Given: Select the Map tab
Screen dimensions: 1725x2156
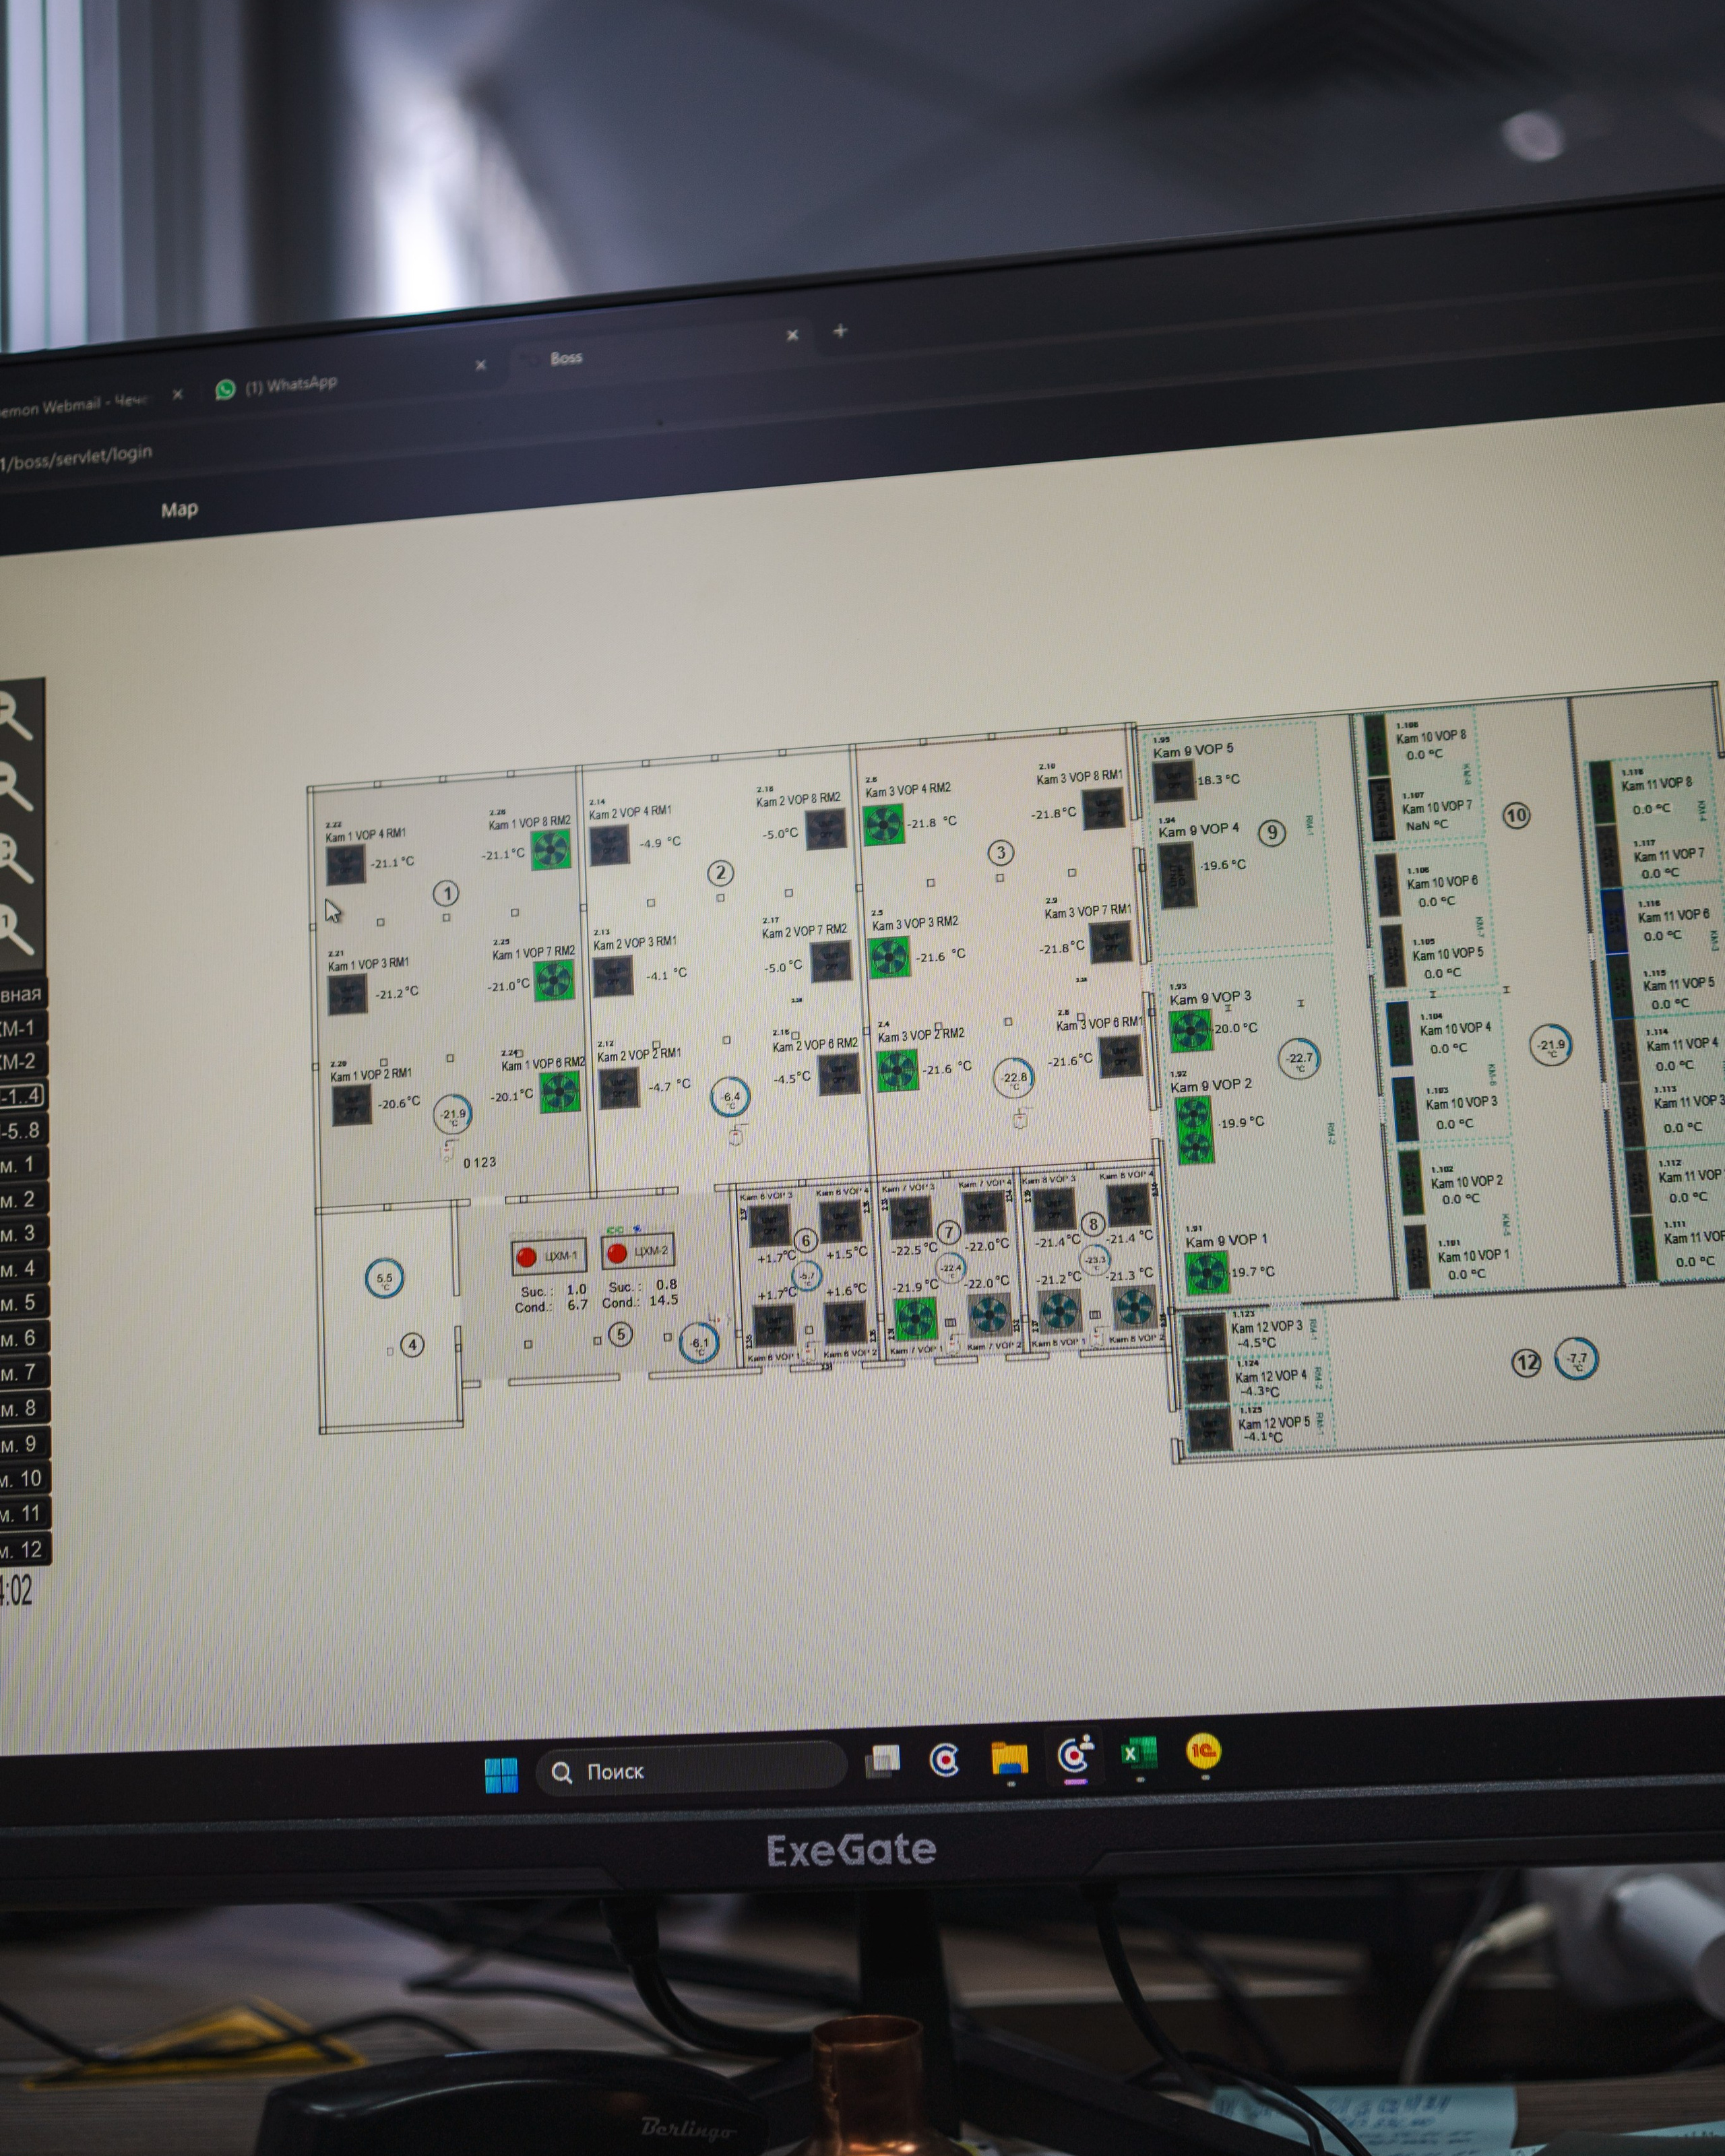Looking at the screenshot, I should [x=180, y=509].
